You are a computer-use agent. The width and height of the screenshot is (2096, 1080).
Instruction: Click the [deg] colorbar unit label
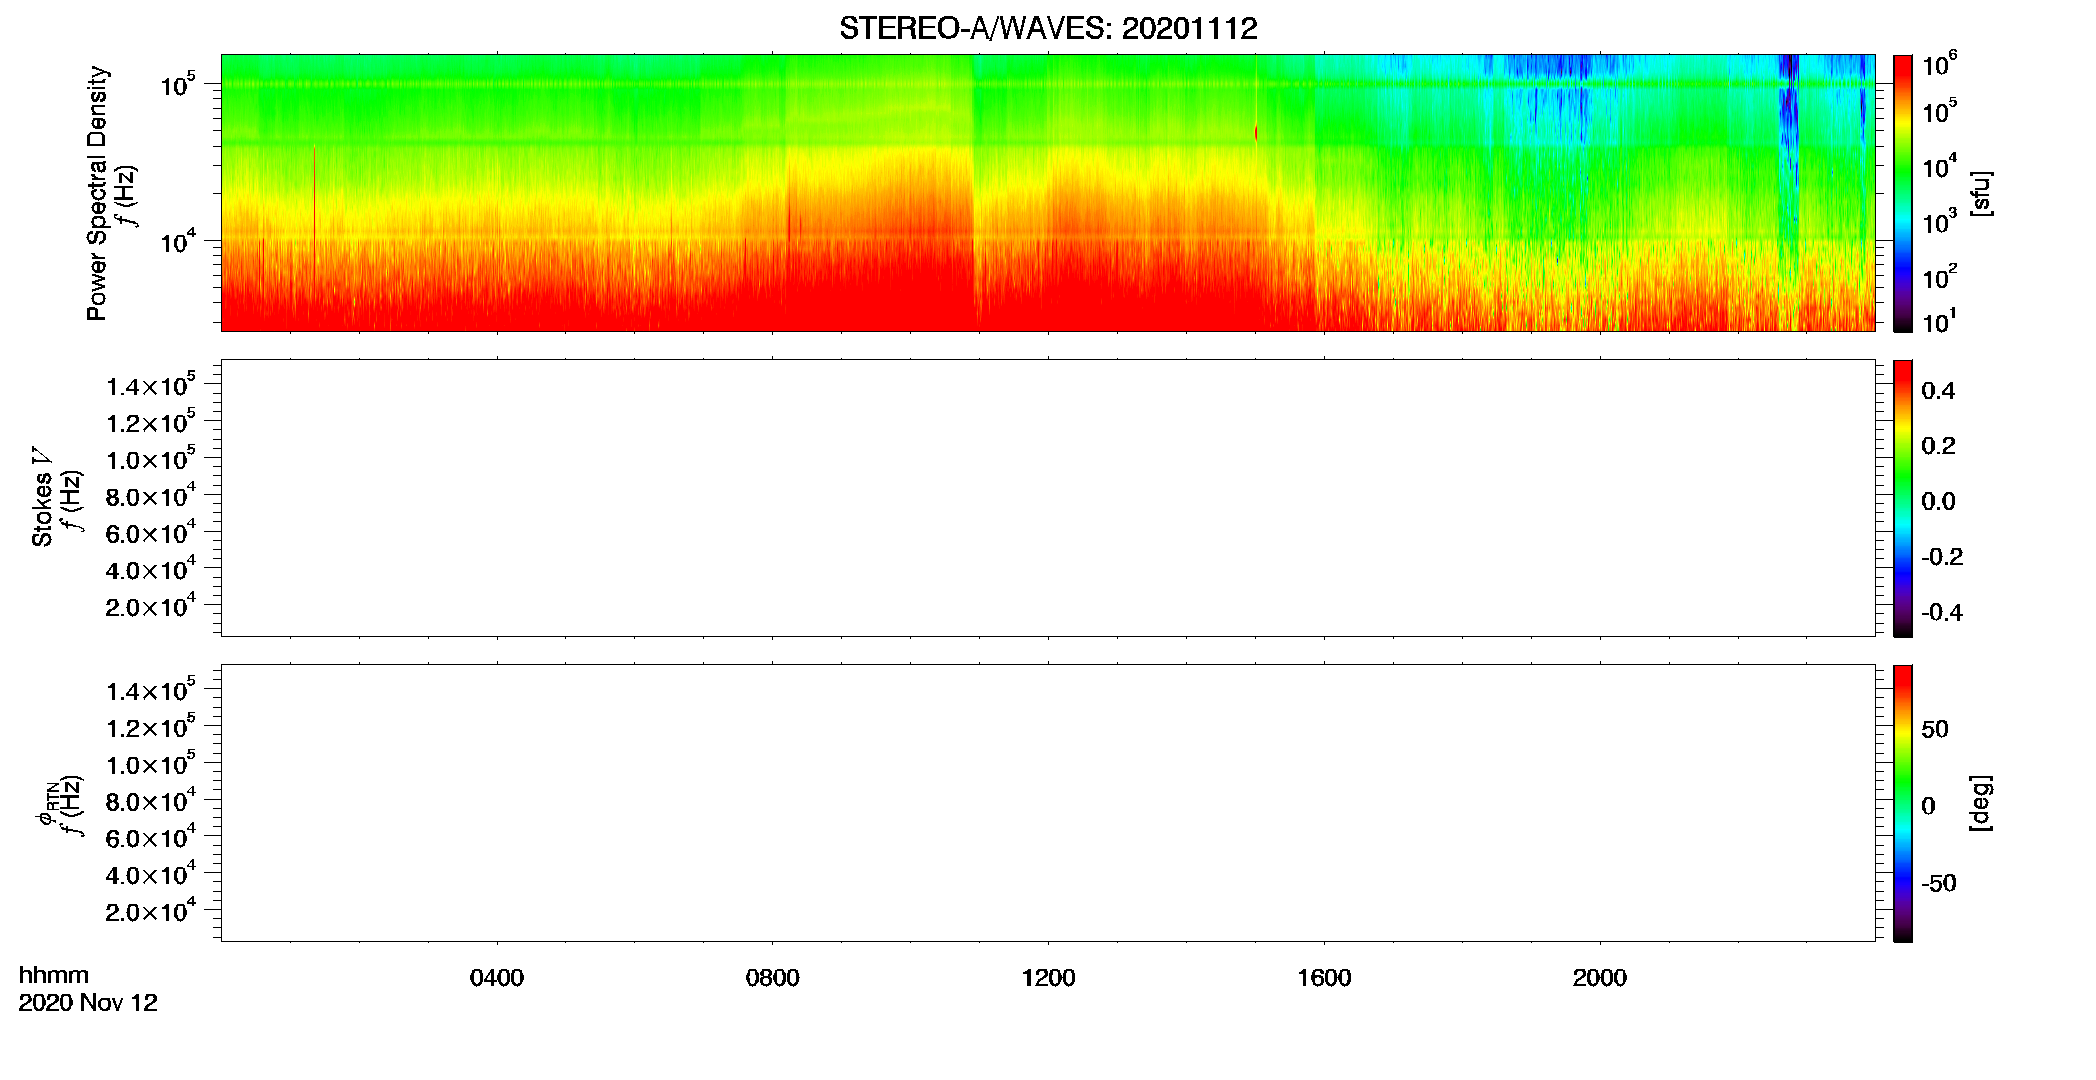(1981, 803)
